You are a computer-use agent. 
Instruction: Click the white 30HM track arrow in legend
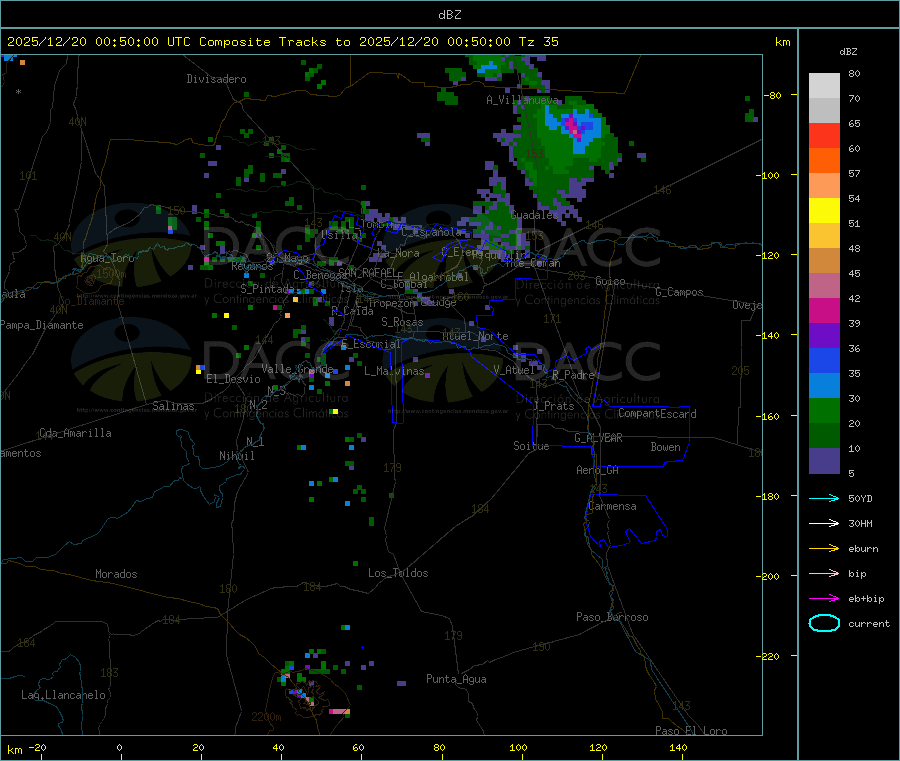tap(824, 523)
